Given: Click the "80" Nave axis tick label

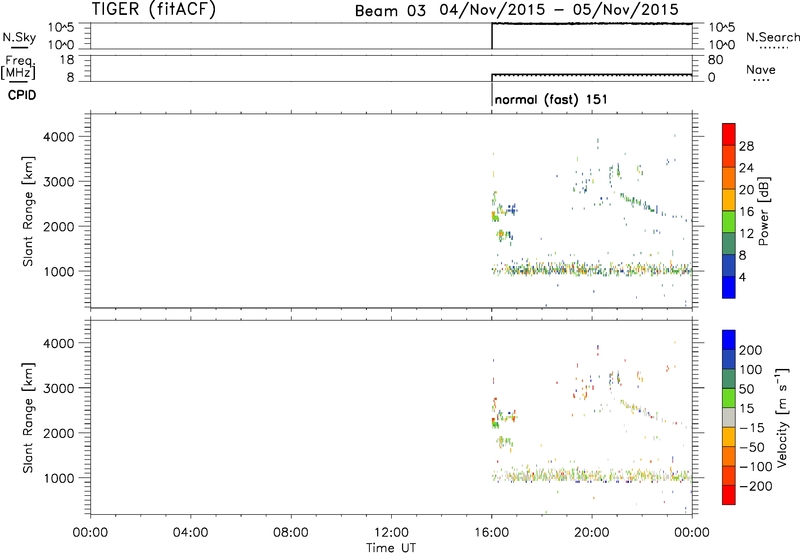Looking at the screenshot, I should (715, 60).
